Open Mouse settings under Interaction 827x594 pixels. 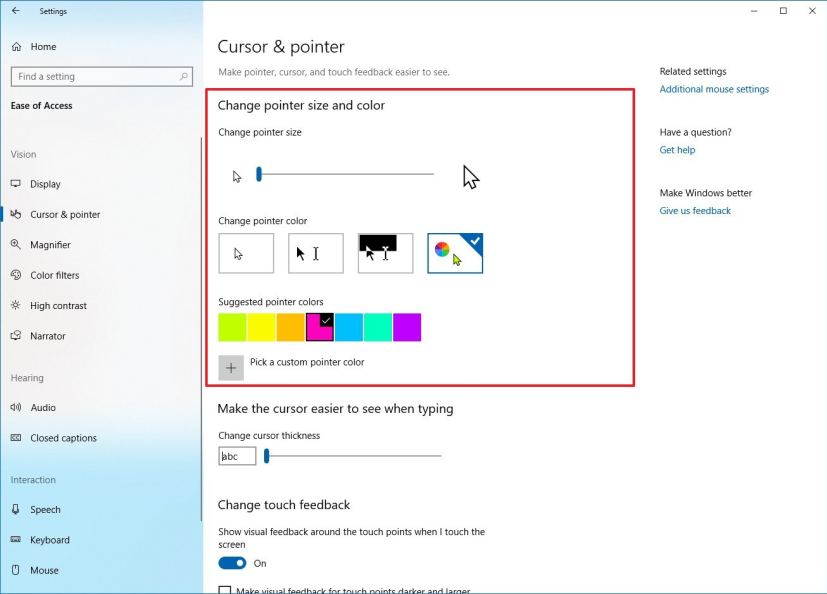coord(45,570)
